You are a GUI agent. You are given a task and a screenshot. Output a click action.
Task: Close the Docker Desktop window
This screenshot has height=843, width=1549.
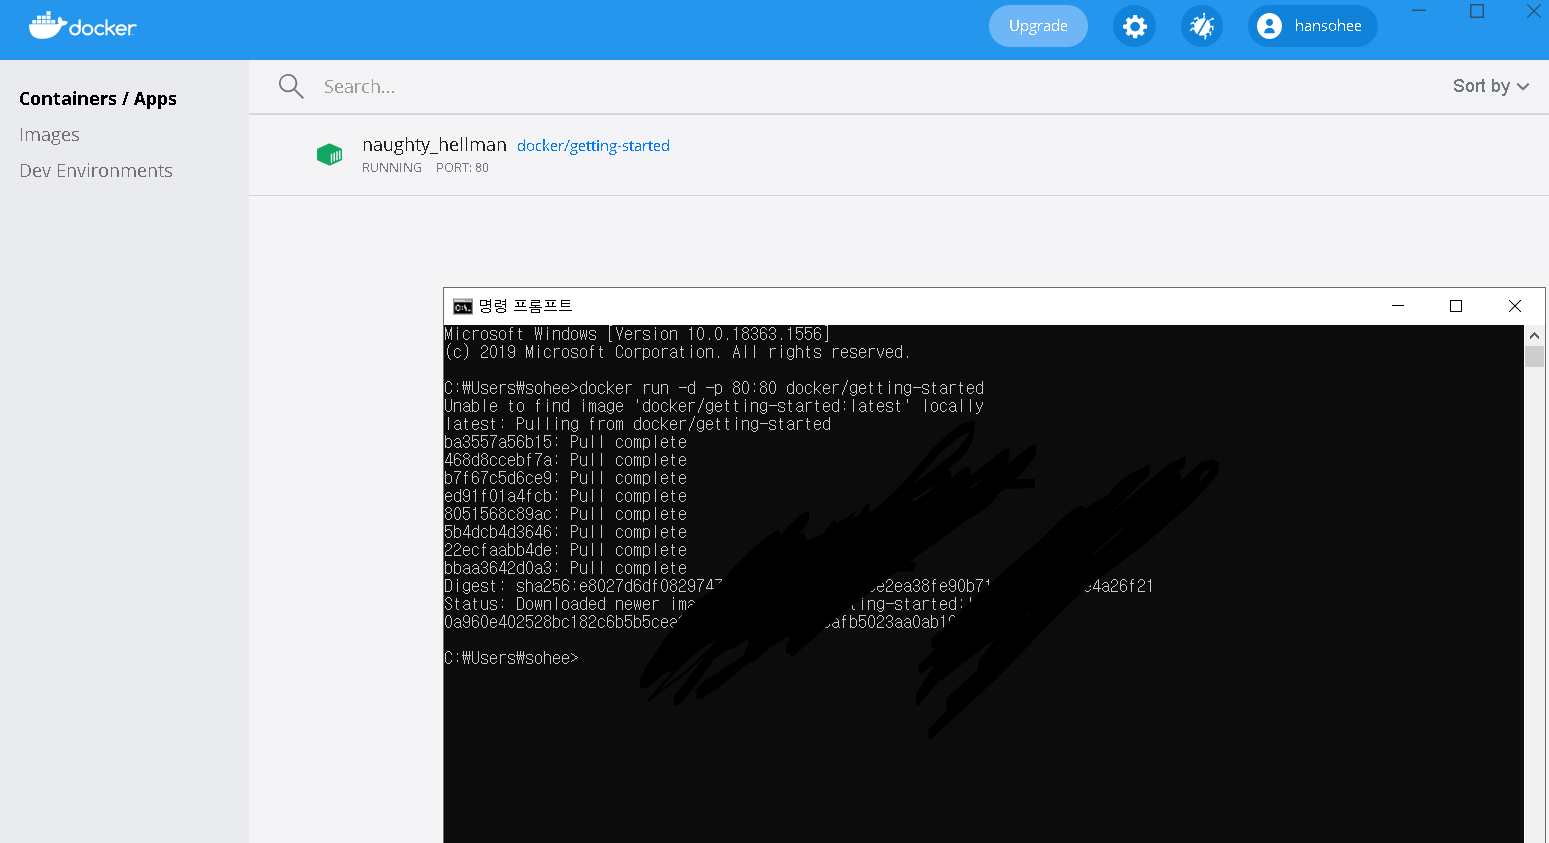[x=1533, y=11]
